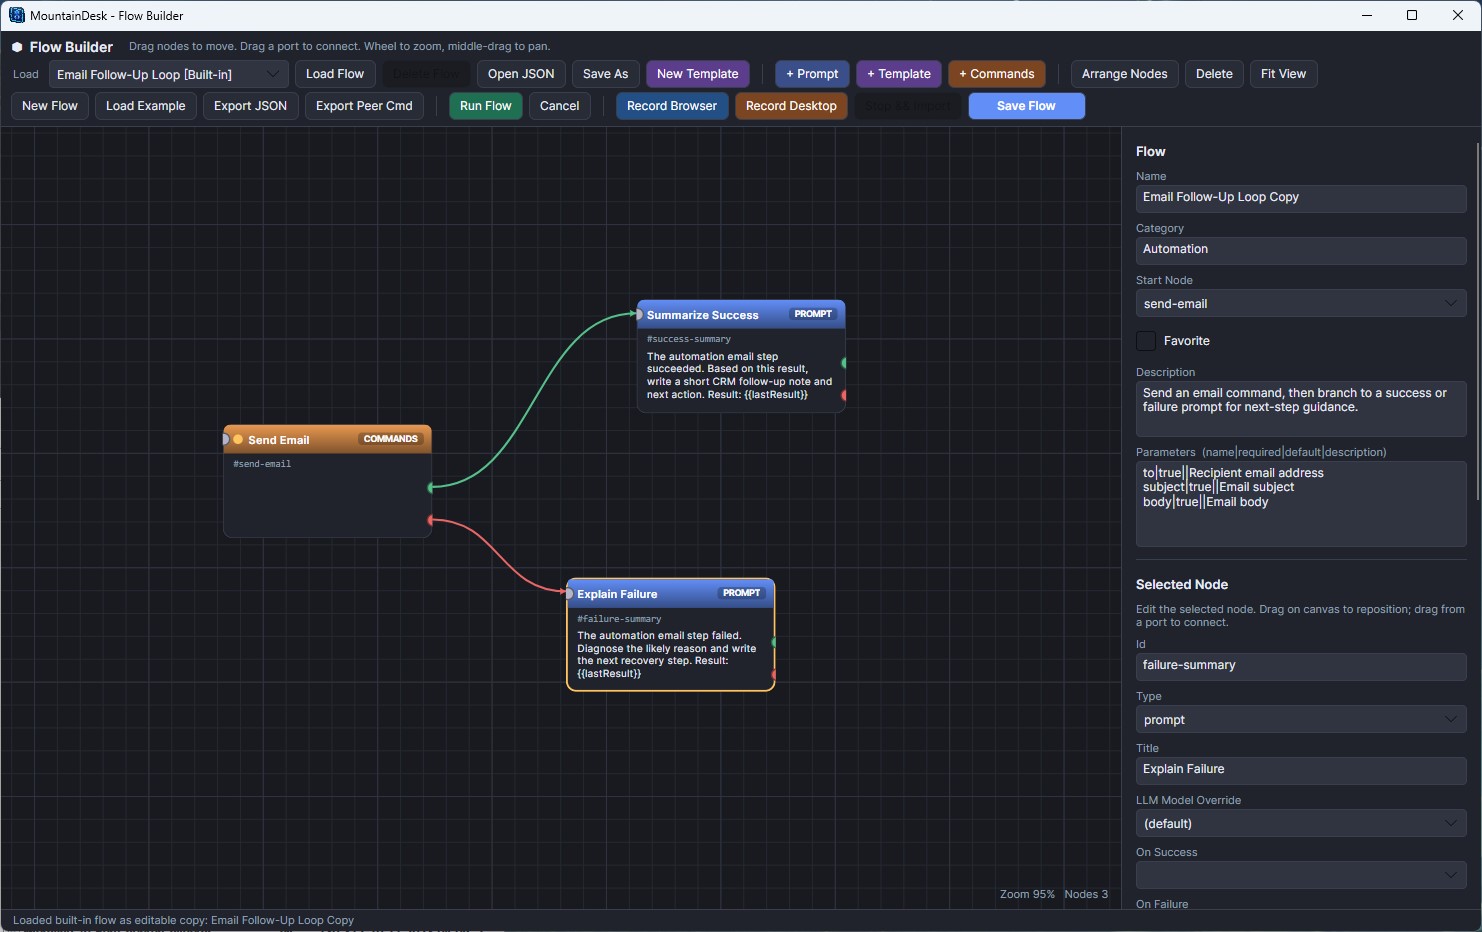Click the Flow Builder logo dot
This screenshot has width=1482, height=932.
coord(17,47)
